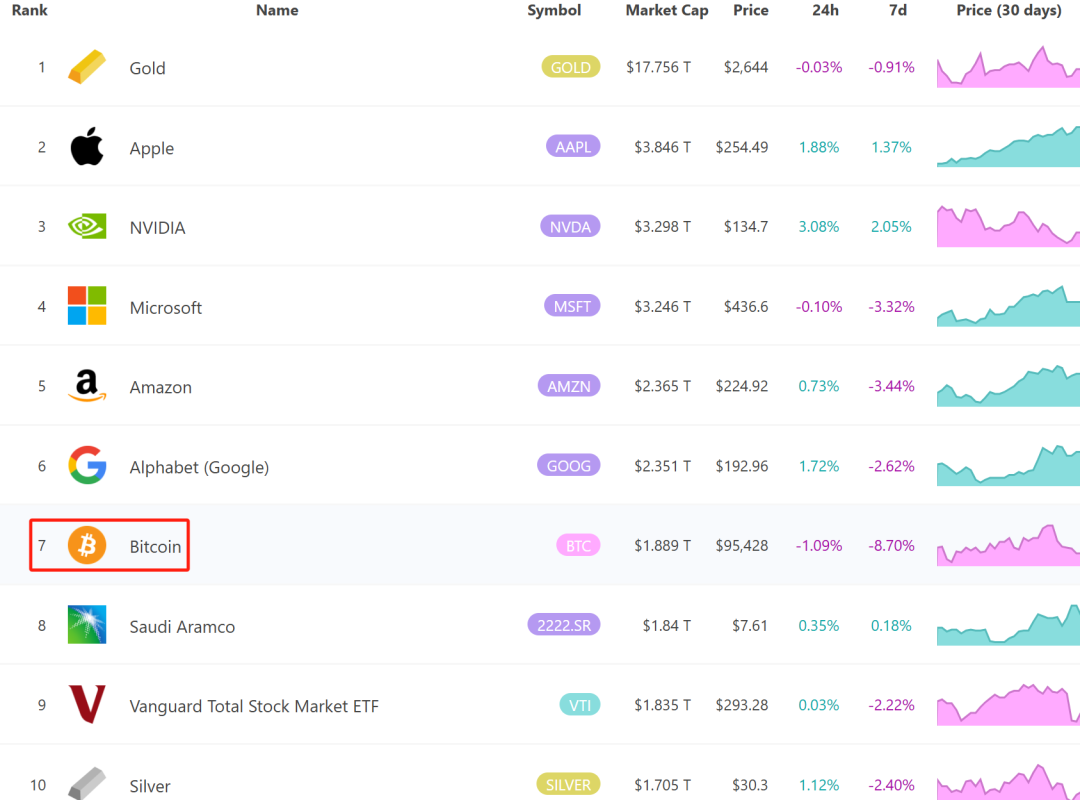Click the orange Bitcoin logo icon
Viewport: 1080px width, 800px height.
pyautogui.click(x=87, y=546)
